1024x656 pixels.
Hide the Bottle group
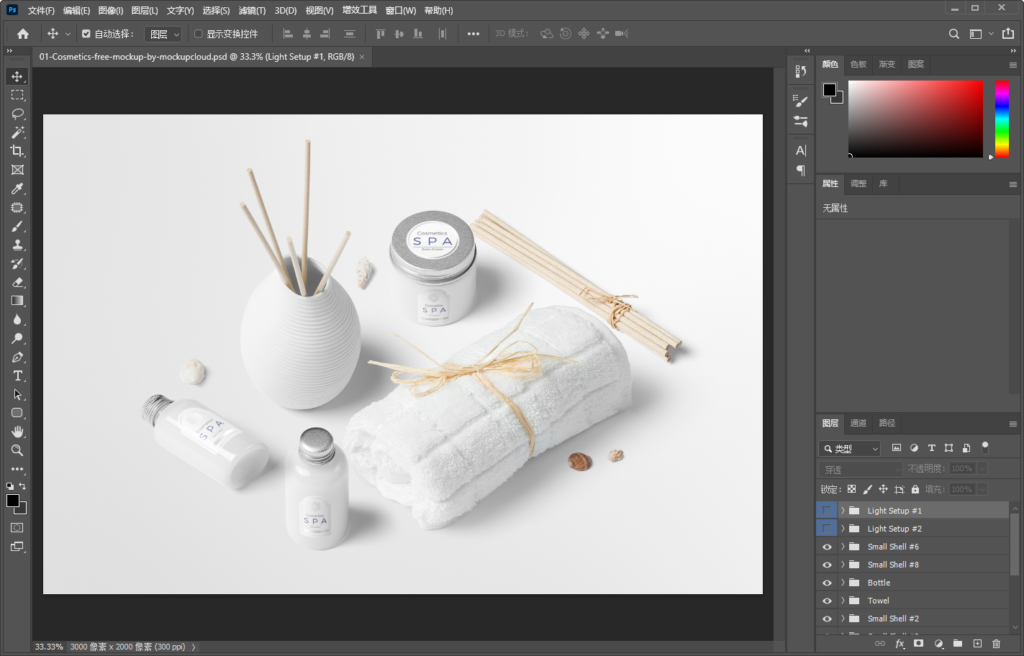coord(827,583)
